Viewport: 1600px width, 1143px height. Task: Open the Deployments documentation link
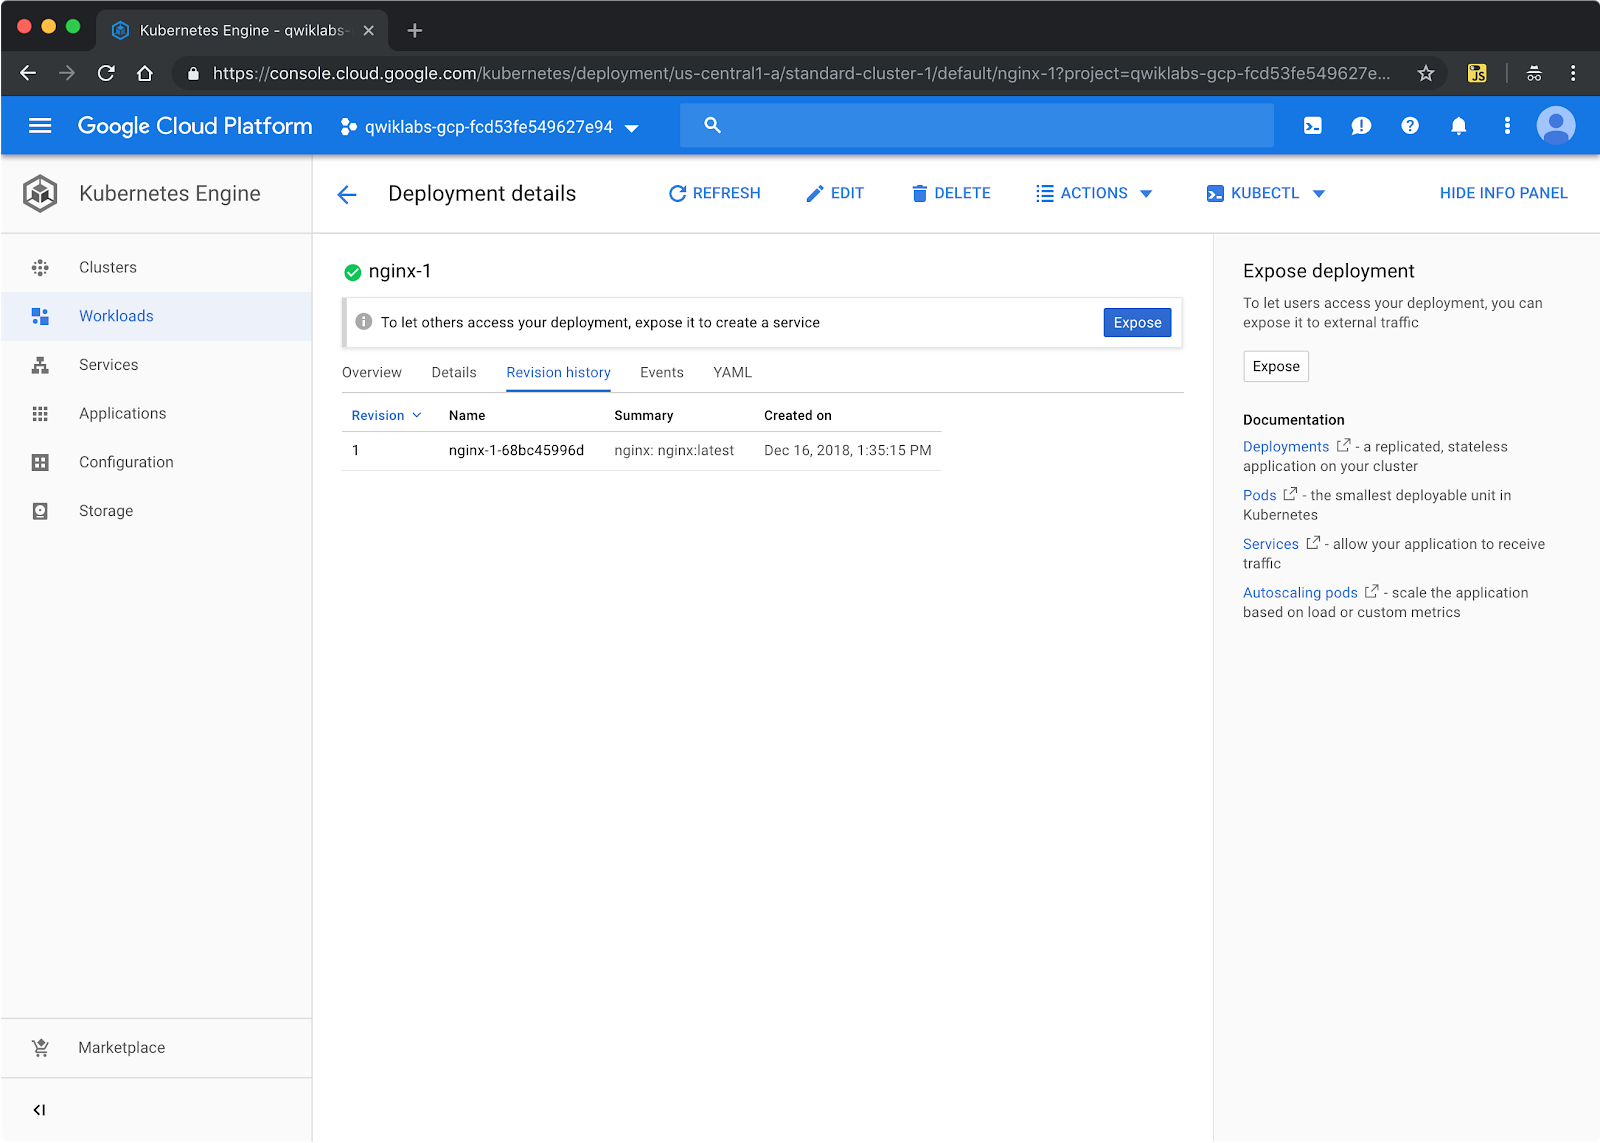[x=1286, y=447]
